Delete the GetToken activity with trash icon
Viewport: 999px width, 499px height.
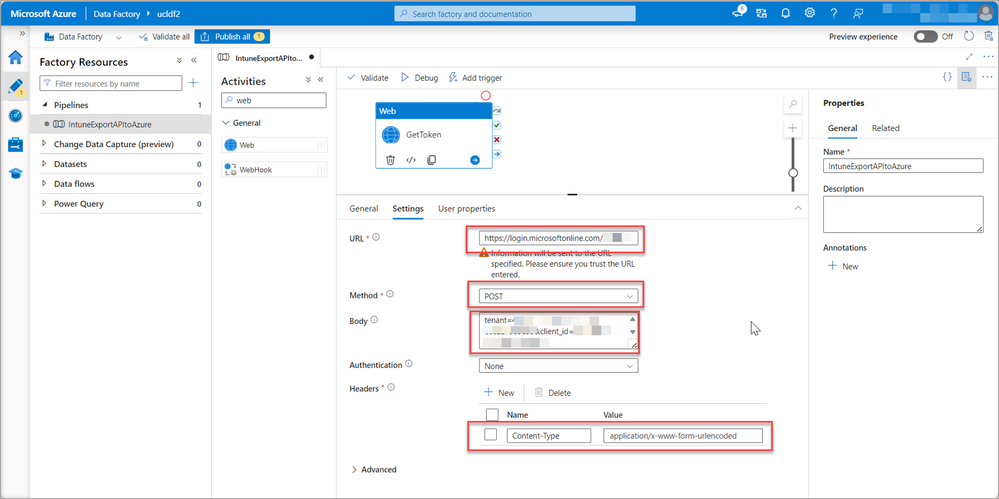[391, 160]
